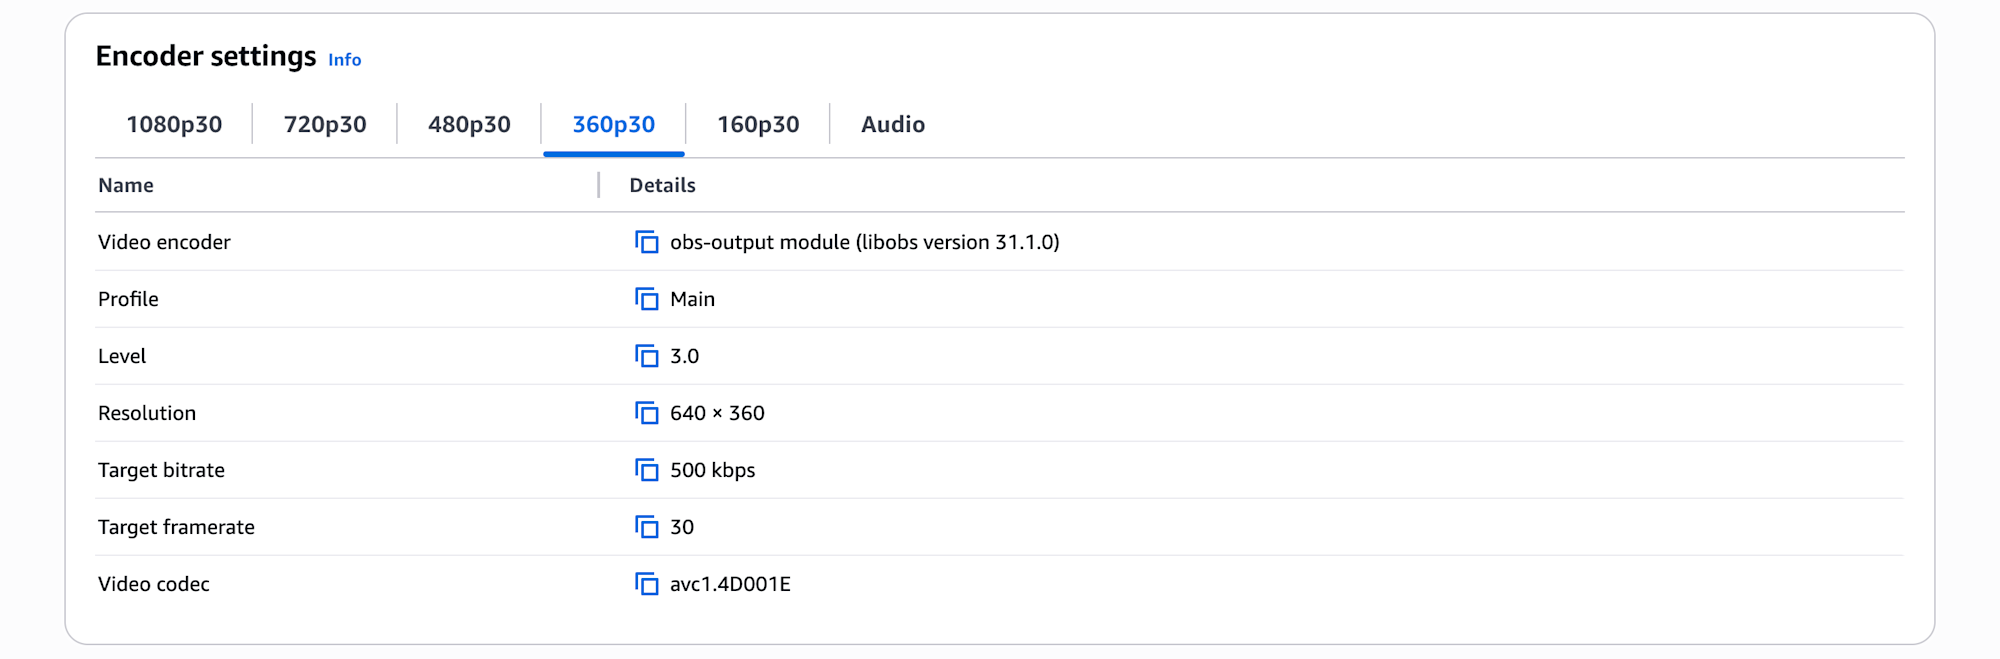Switch to the 1080p30 tab
This screenshot has height=659, width=2000.
pyautogui.click(x=174, y=124)
